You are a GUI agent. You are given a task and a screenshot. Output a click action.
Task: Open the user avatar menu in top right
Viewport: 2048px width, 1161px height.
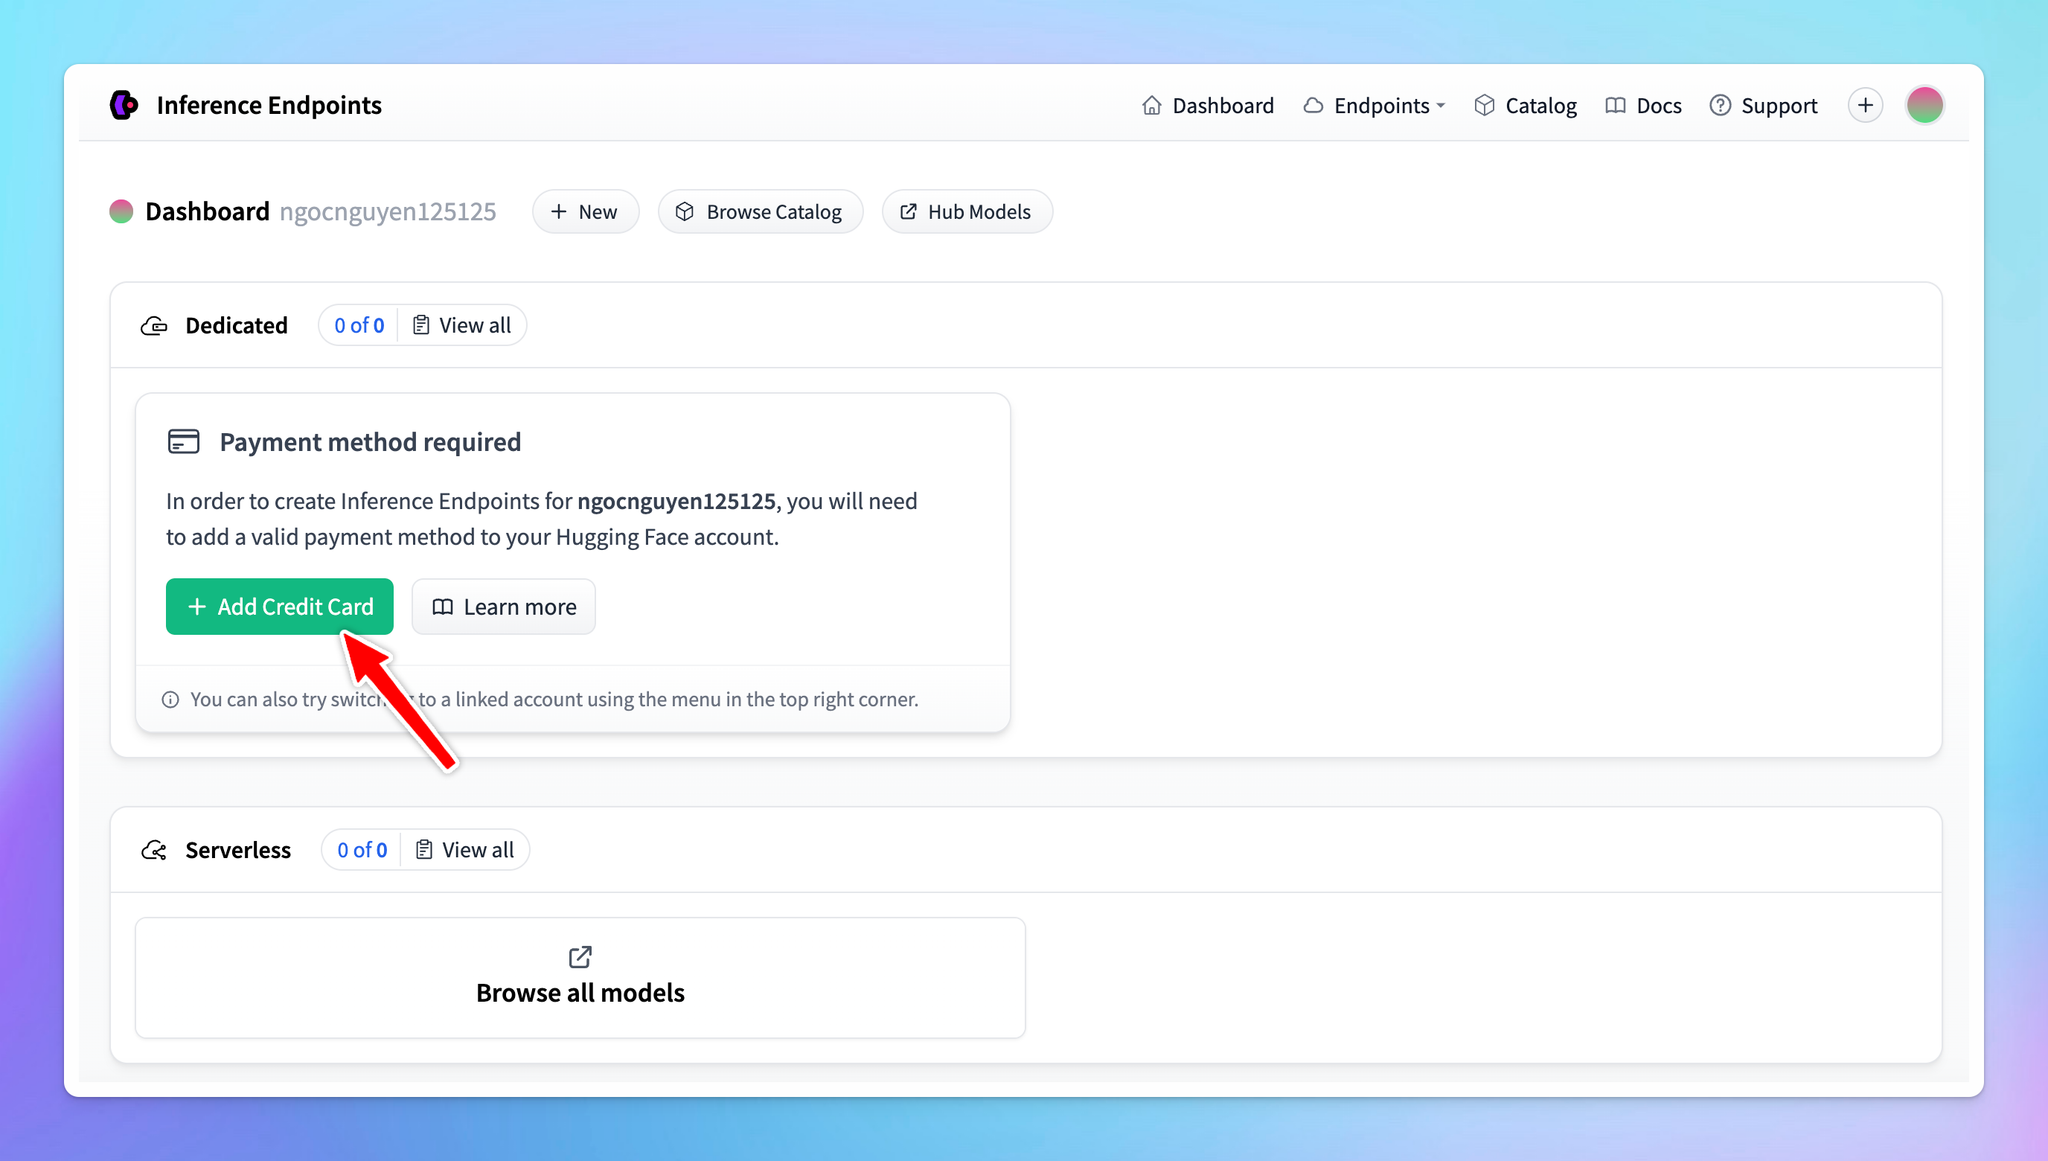click(x=1924, y=105)
